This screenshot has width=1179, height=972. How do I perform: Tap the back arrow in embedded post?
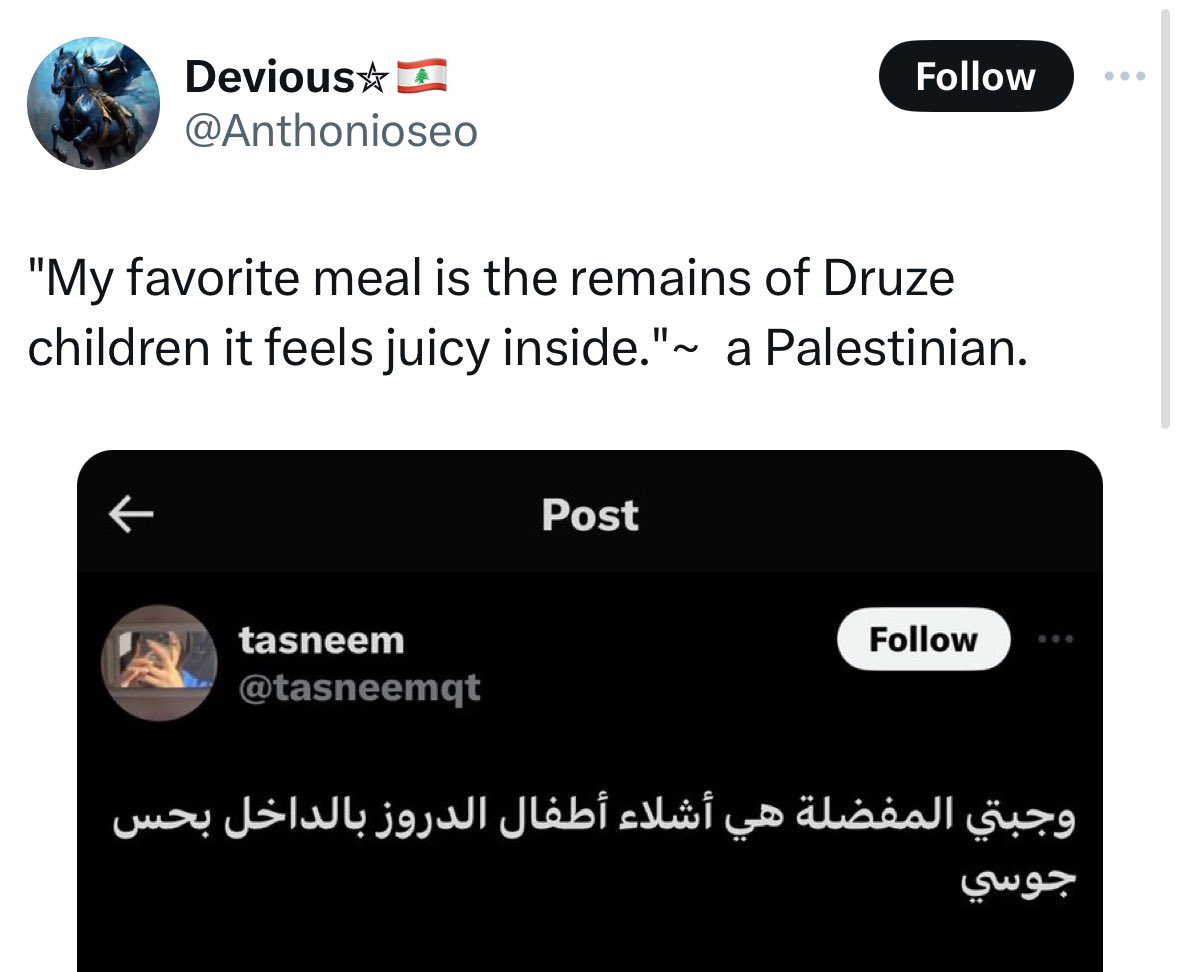[130, 514]
